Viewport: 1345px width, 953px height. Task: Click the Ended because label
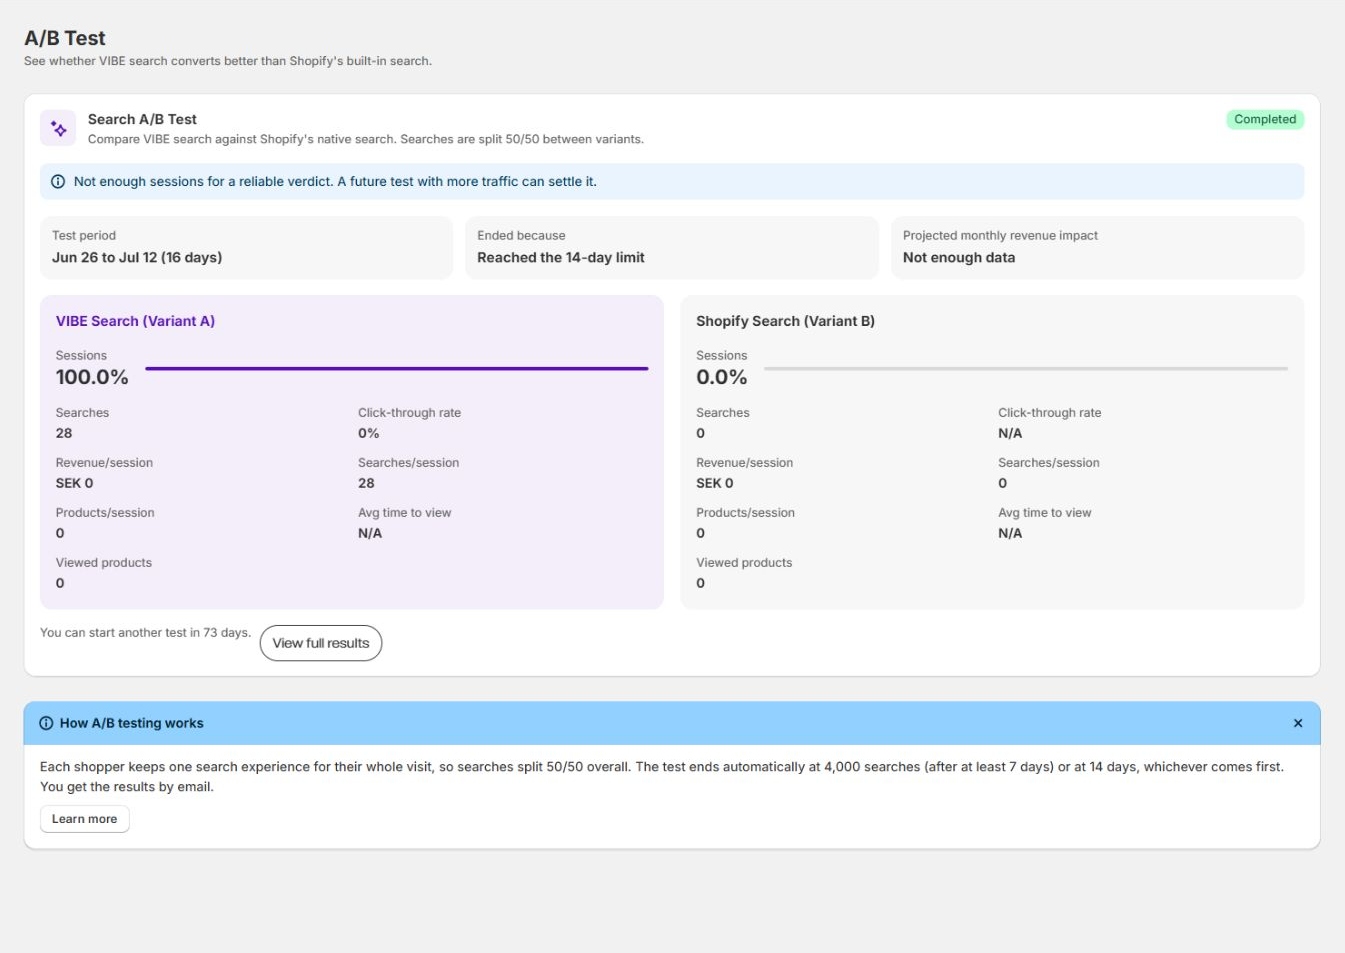521,236
